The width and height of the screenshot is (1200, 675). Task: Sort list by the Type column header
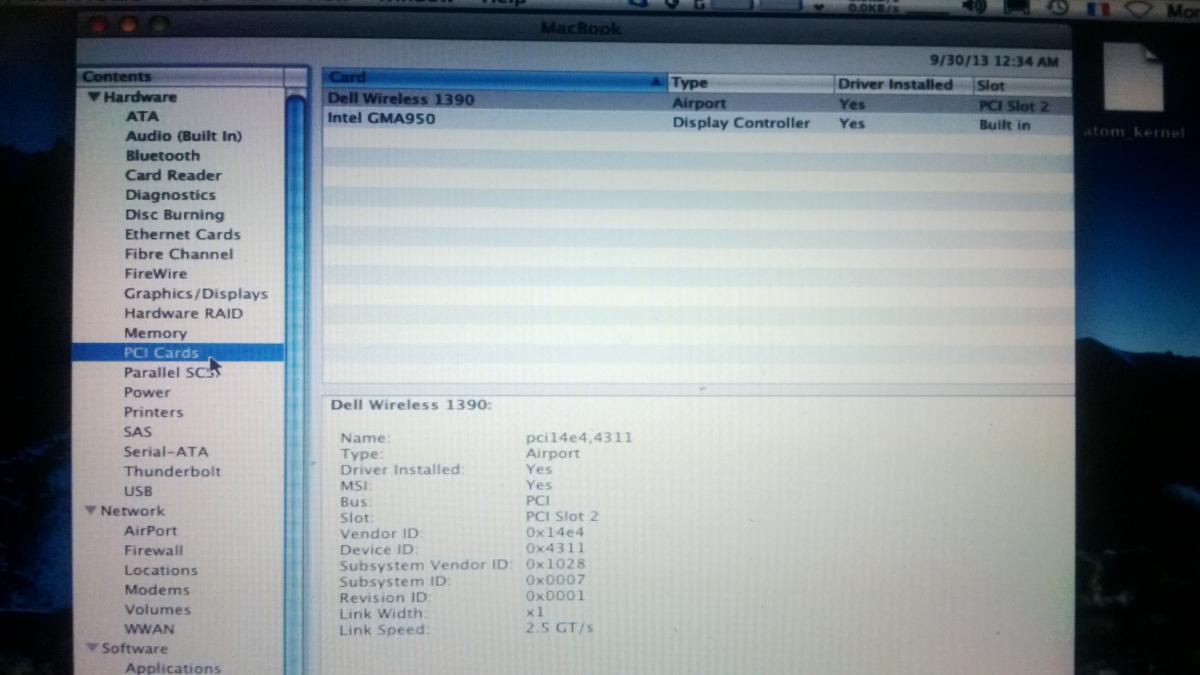pos(750,83)
